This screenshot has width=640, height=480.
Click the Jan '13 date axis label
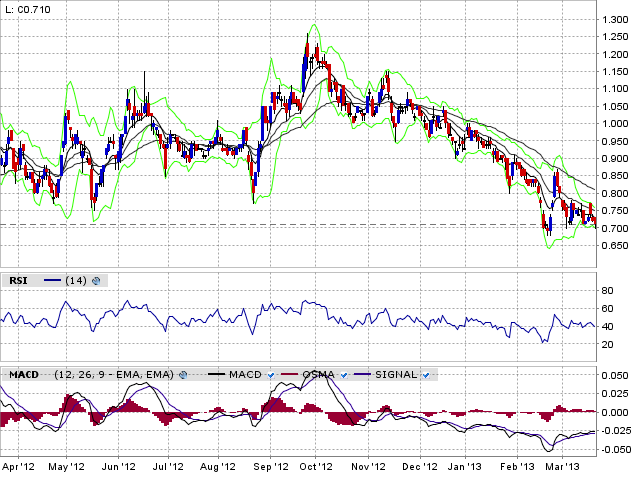(465, 467)
